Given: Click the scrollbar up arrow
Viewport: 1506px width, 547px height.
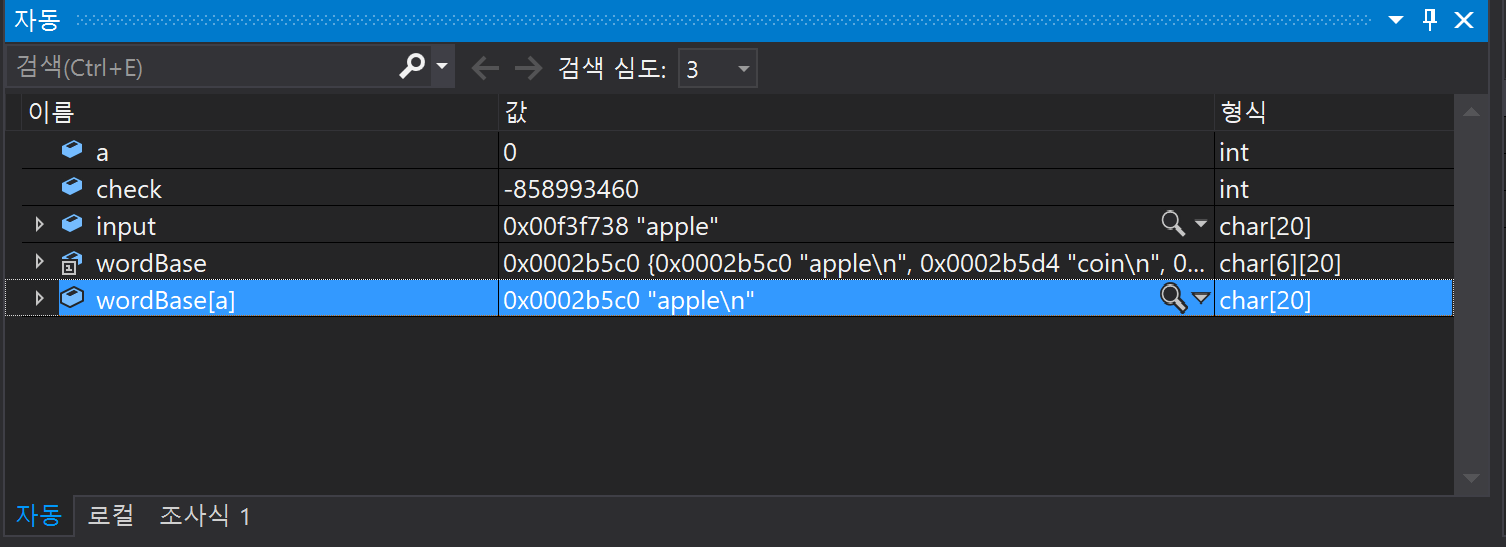Looking at the screenshot, I should [1470, 113].
